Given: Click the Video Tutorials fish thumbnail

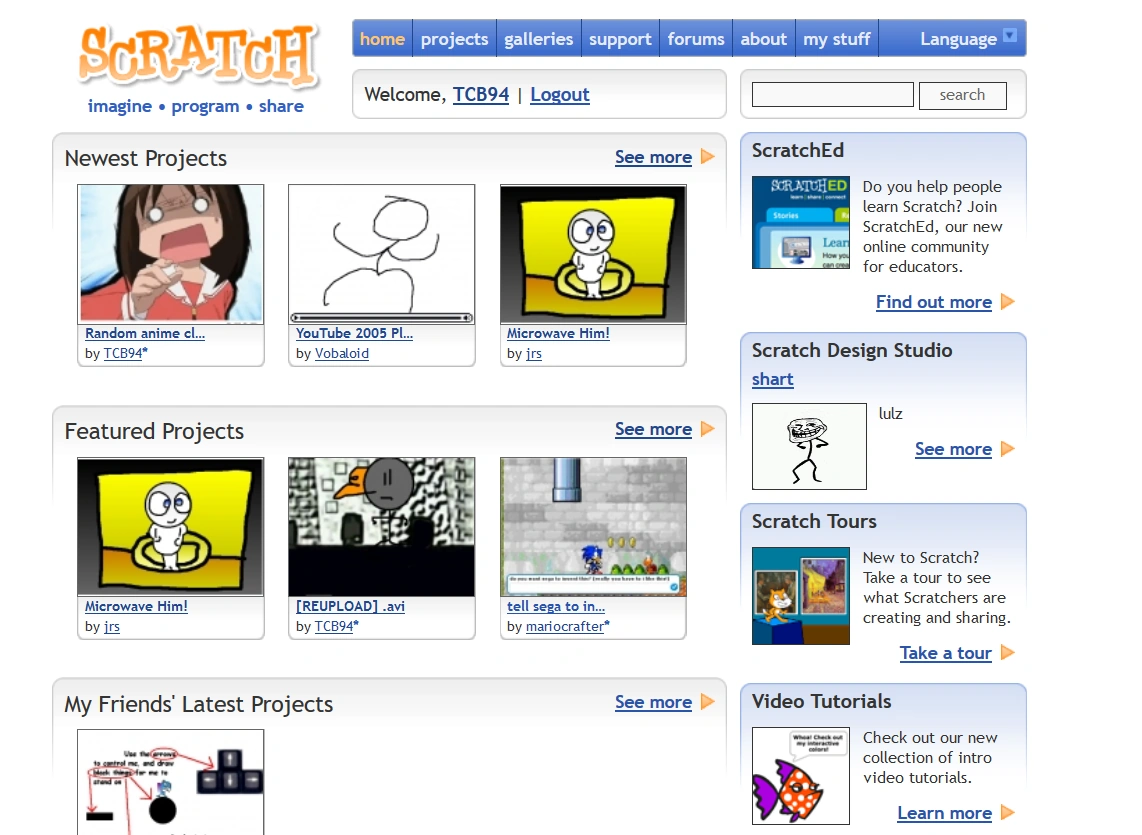Looking at the screenshot, I should pyautogui.click(x=800, y=776).
